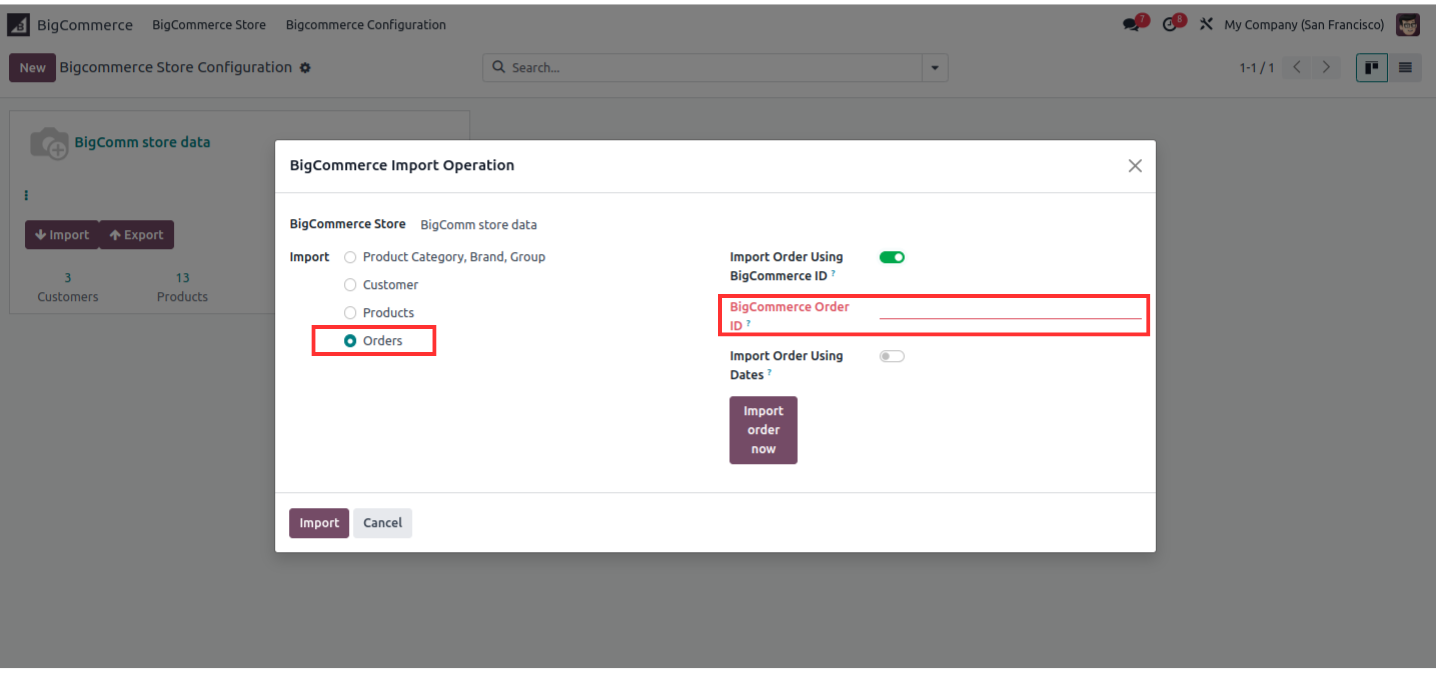Open the store card three-dot menu
The width and height of the screenshot is (1436, 673).
(26, 196)
